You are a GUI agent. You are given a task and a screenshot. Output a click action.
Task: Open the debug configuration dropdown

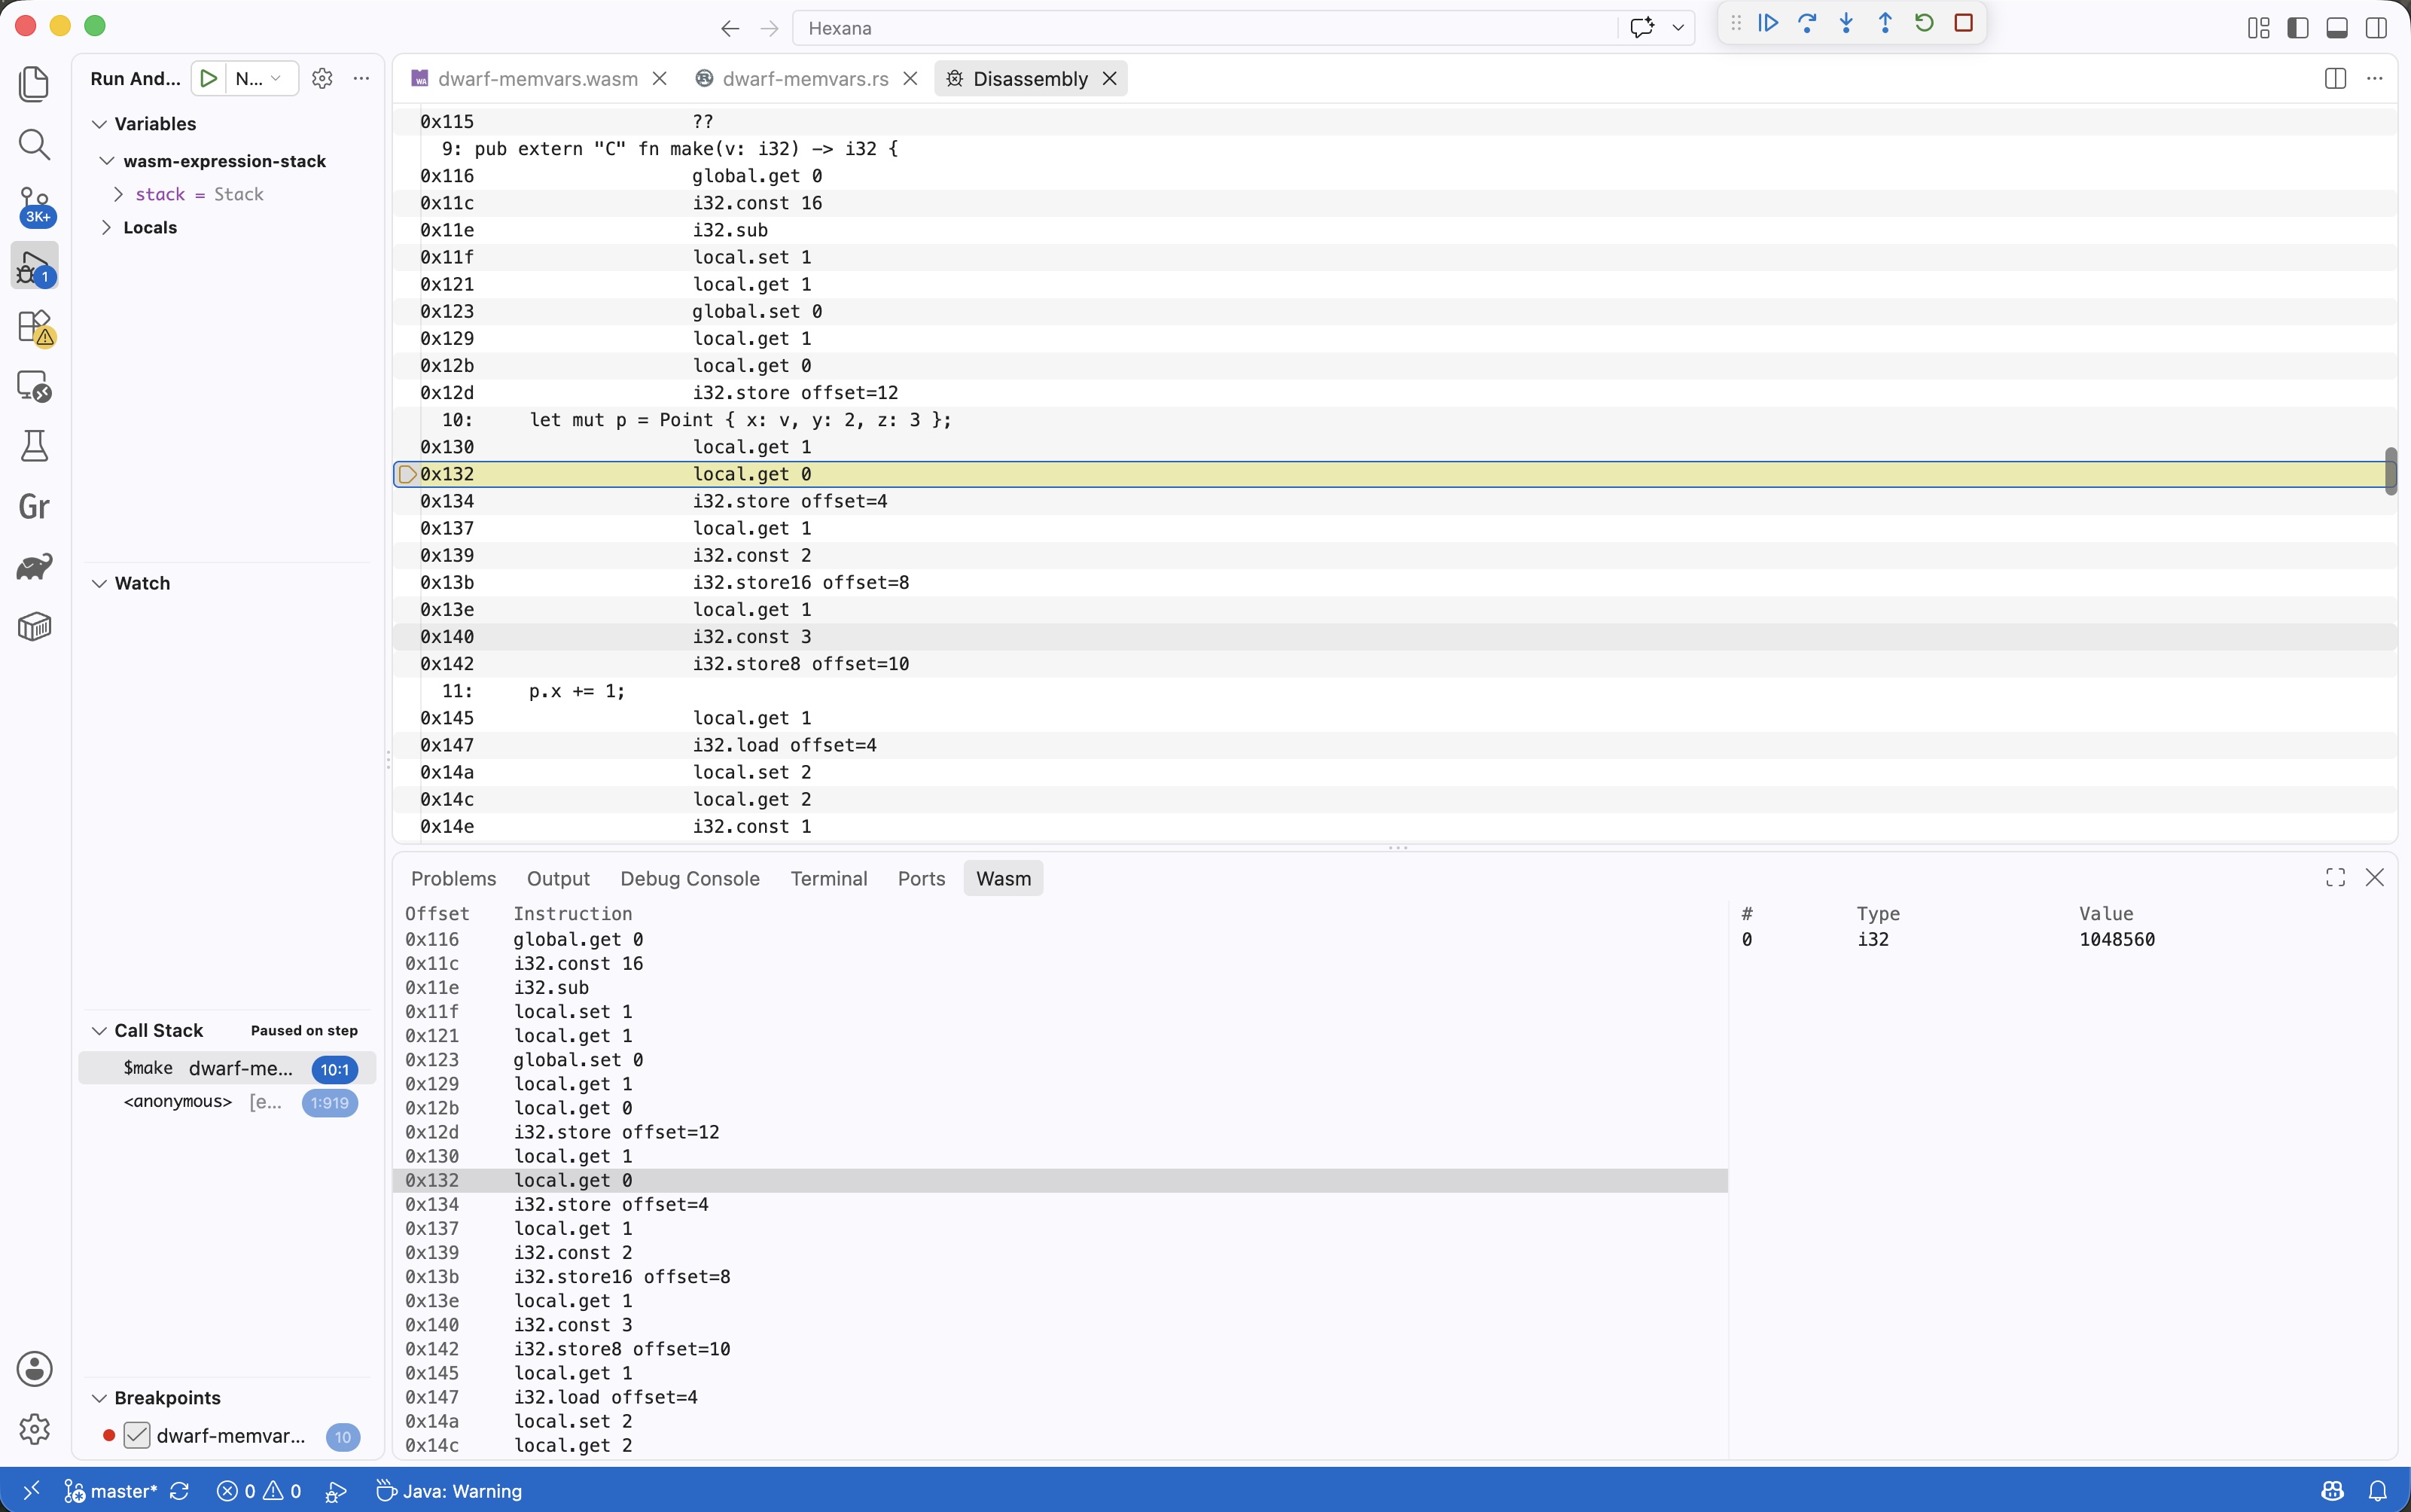coord(262,78)
